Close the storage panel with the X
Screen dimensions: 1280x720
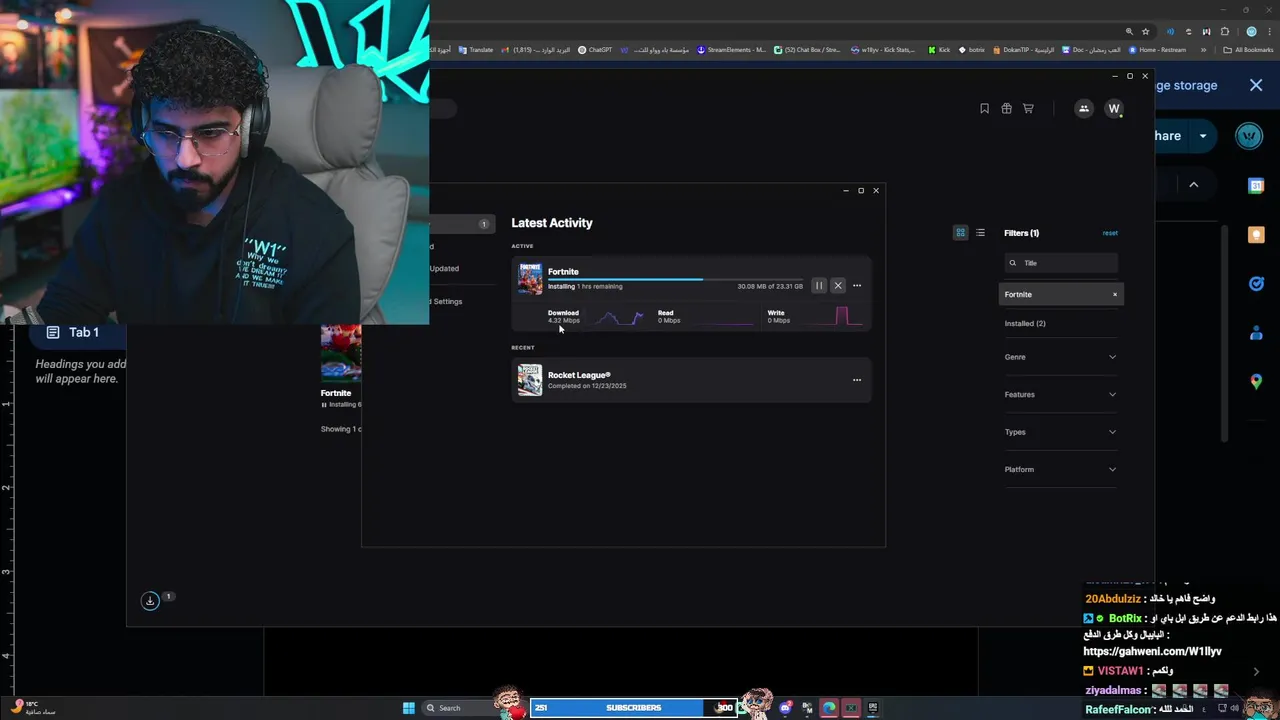coord(1256,86)
